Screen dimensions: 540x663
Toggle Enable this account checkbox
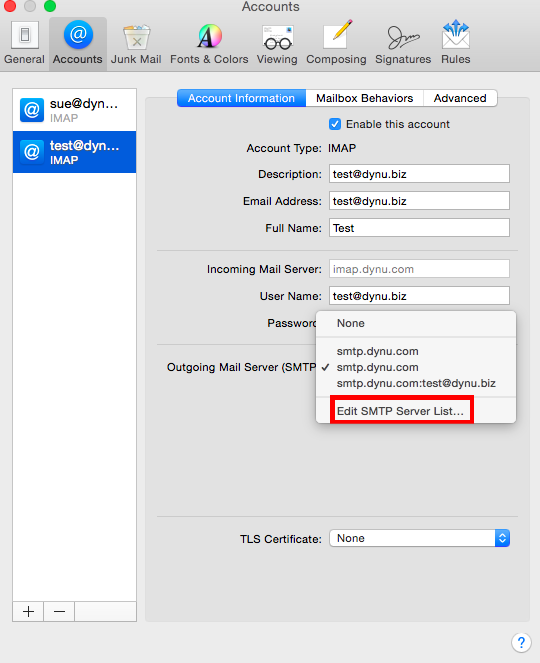coord(335,124)
